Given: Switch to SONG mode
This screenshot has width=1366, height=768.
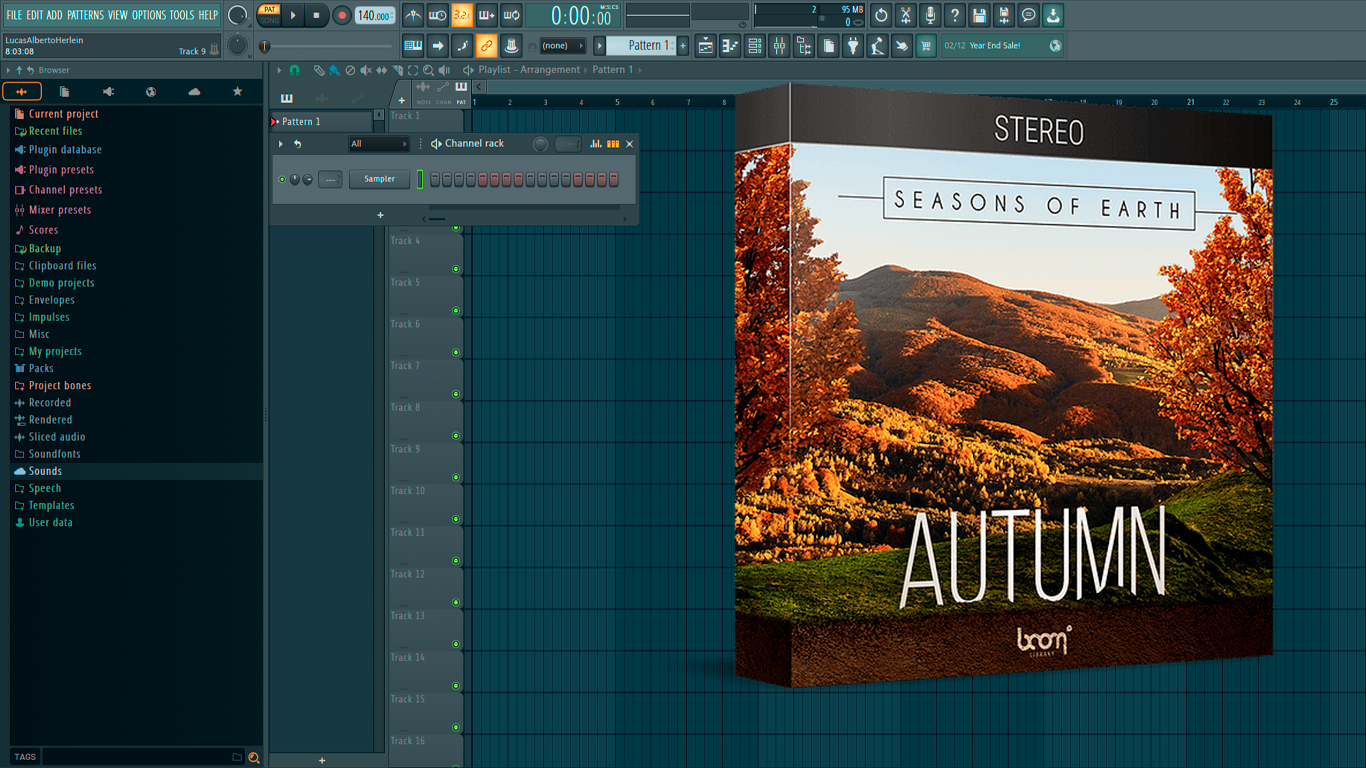Looking at the screenshot, I should click(270, 20).
